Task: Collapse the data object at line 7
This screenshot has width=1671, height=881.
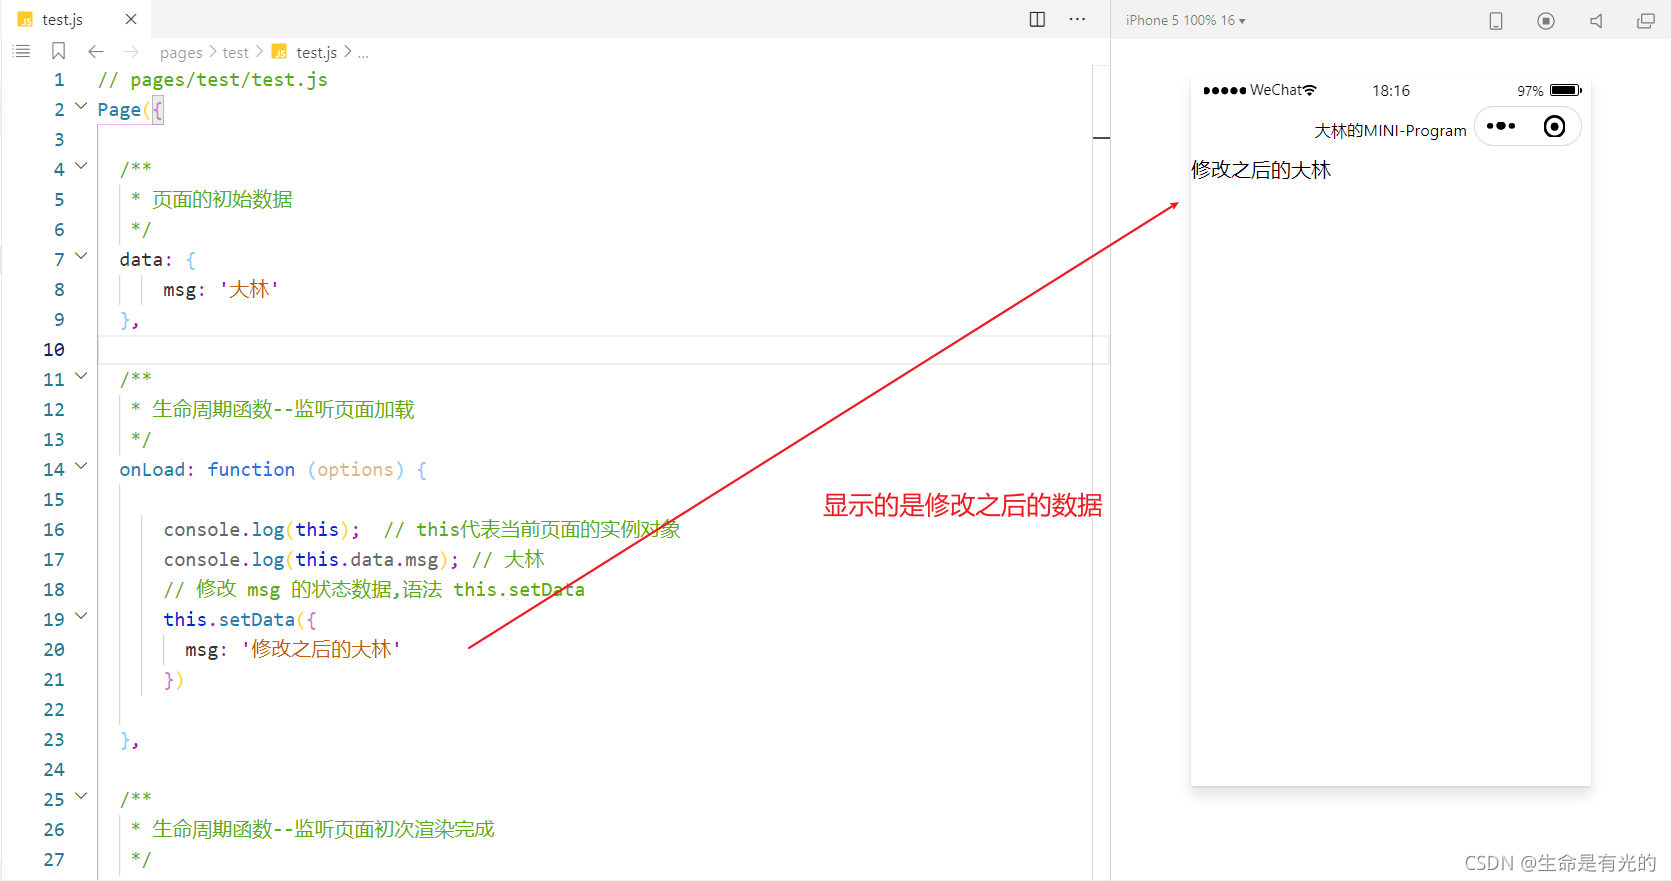Action: coord(81,256)
